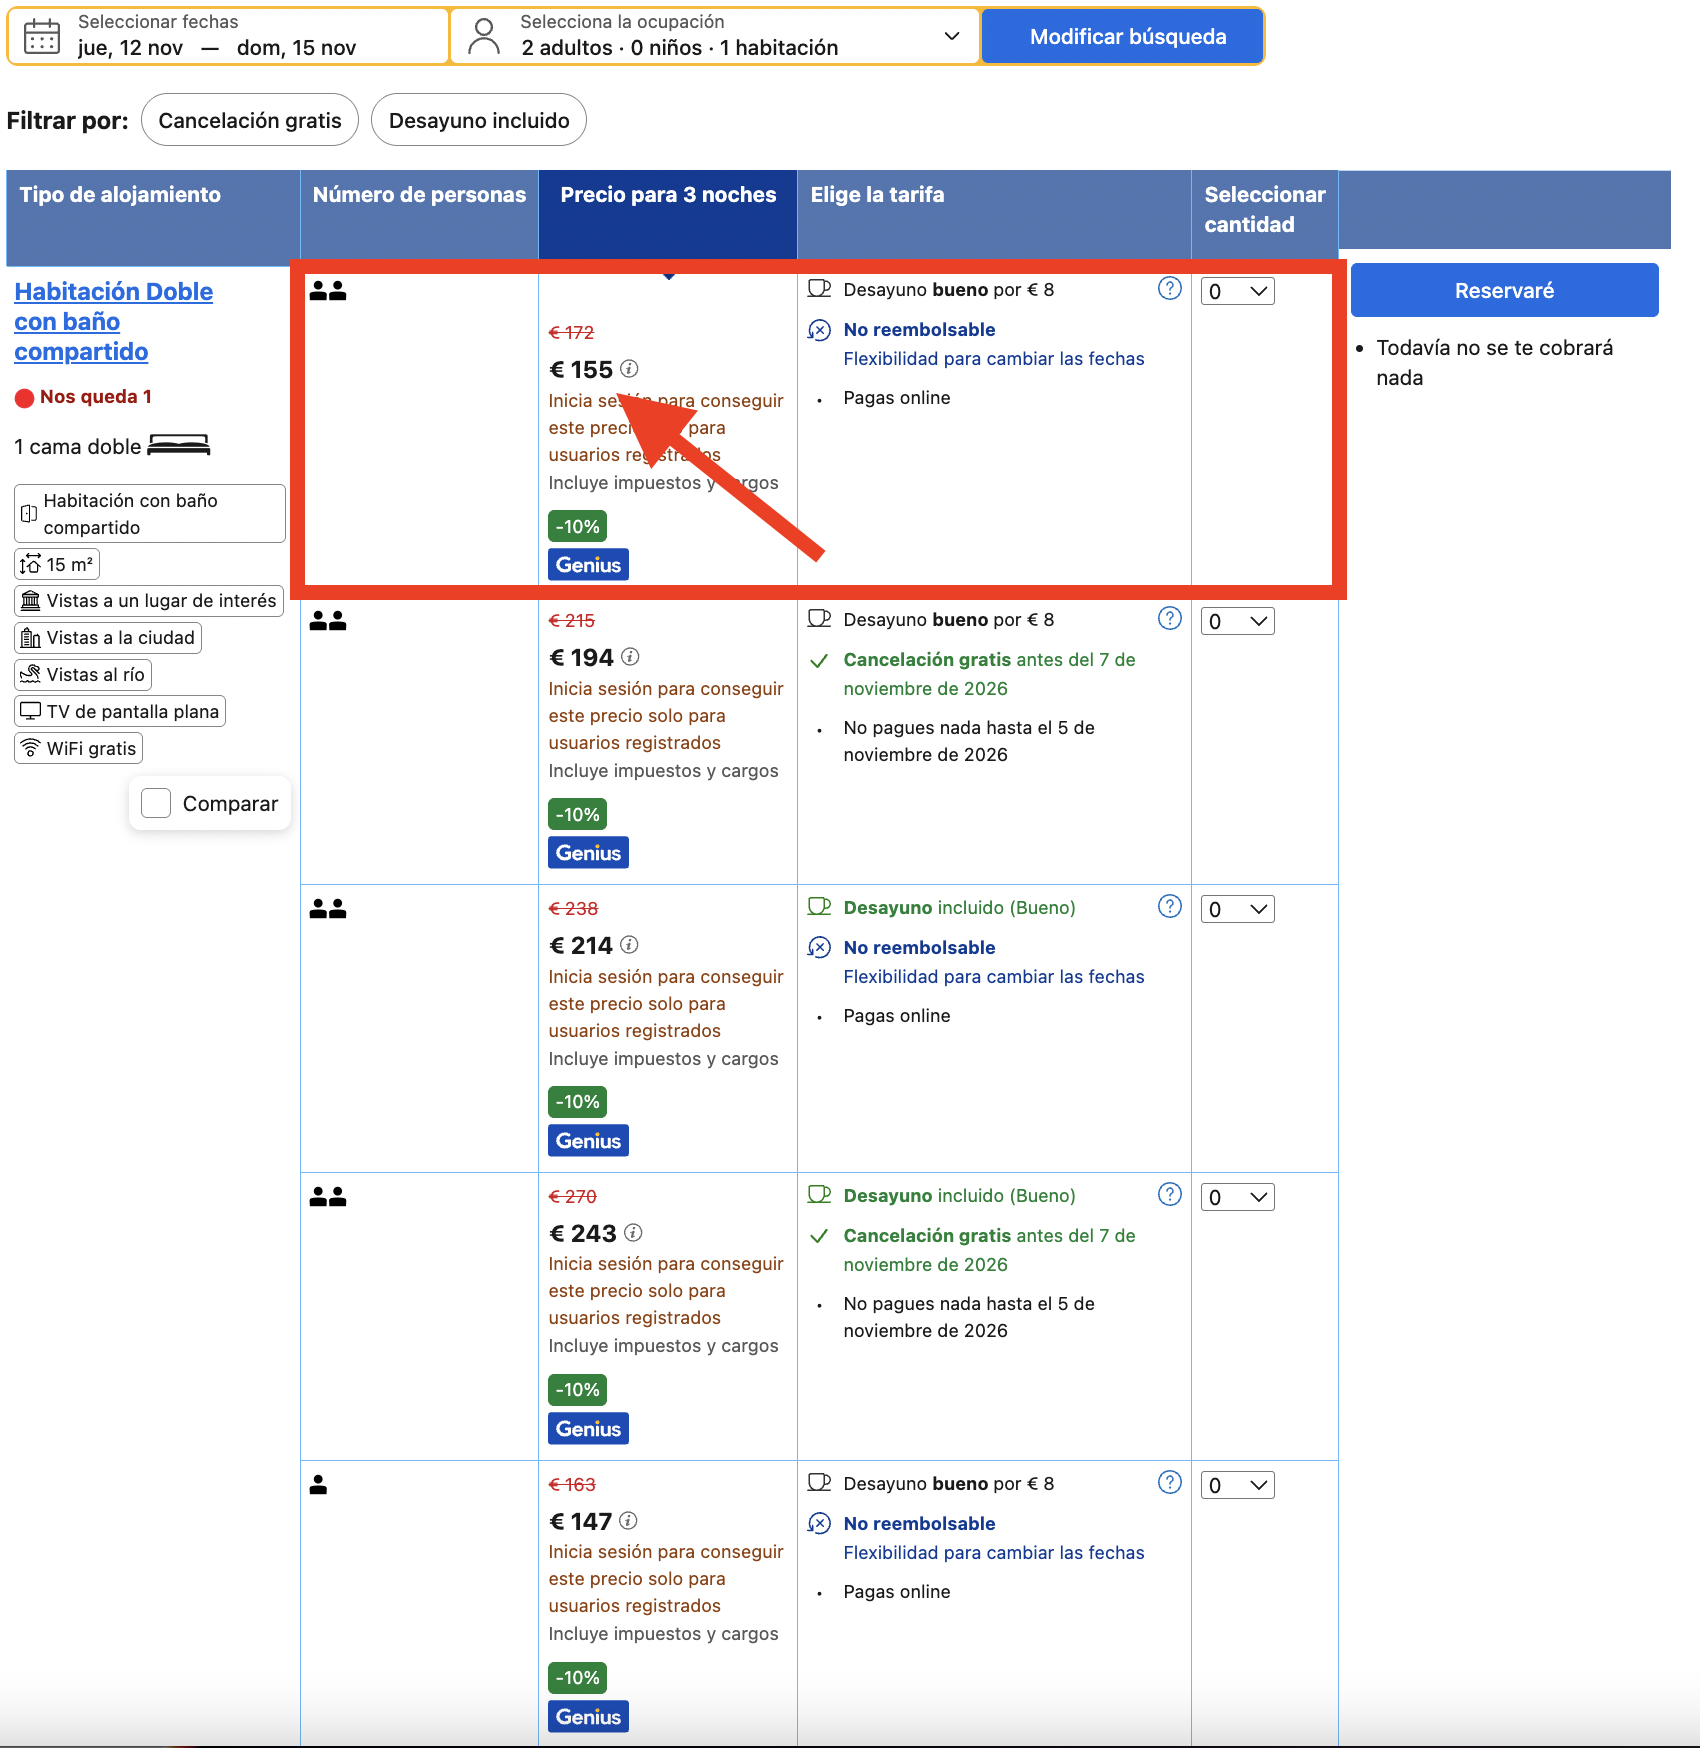This screenshot has width=1700, height=1748.
Task: Open the calendar date picker icon
Action: coord(42,36)
